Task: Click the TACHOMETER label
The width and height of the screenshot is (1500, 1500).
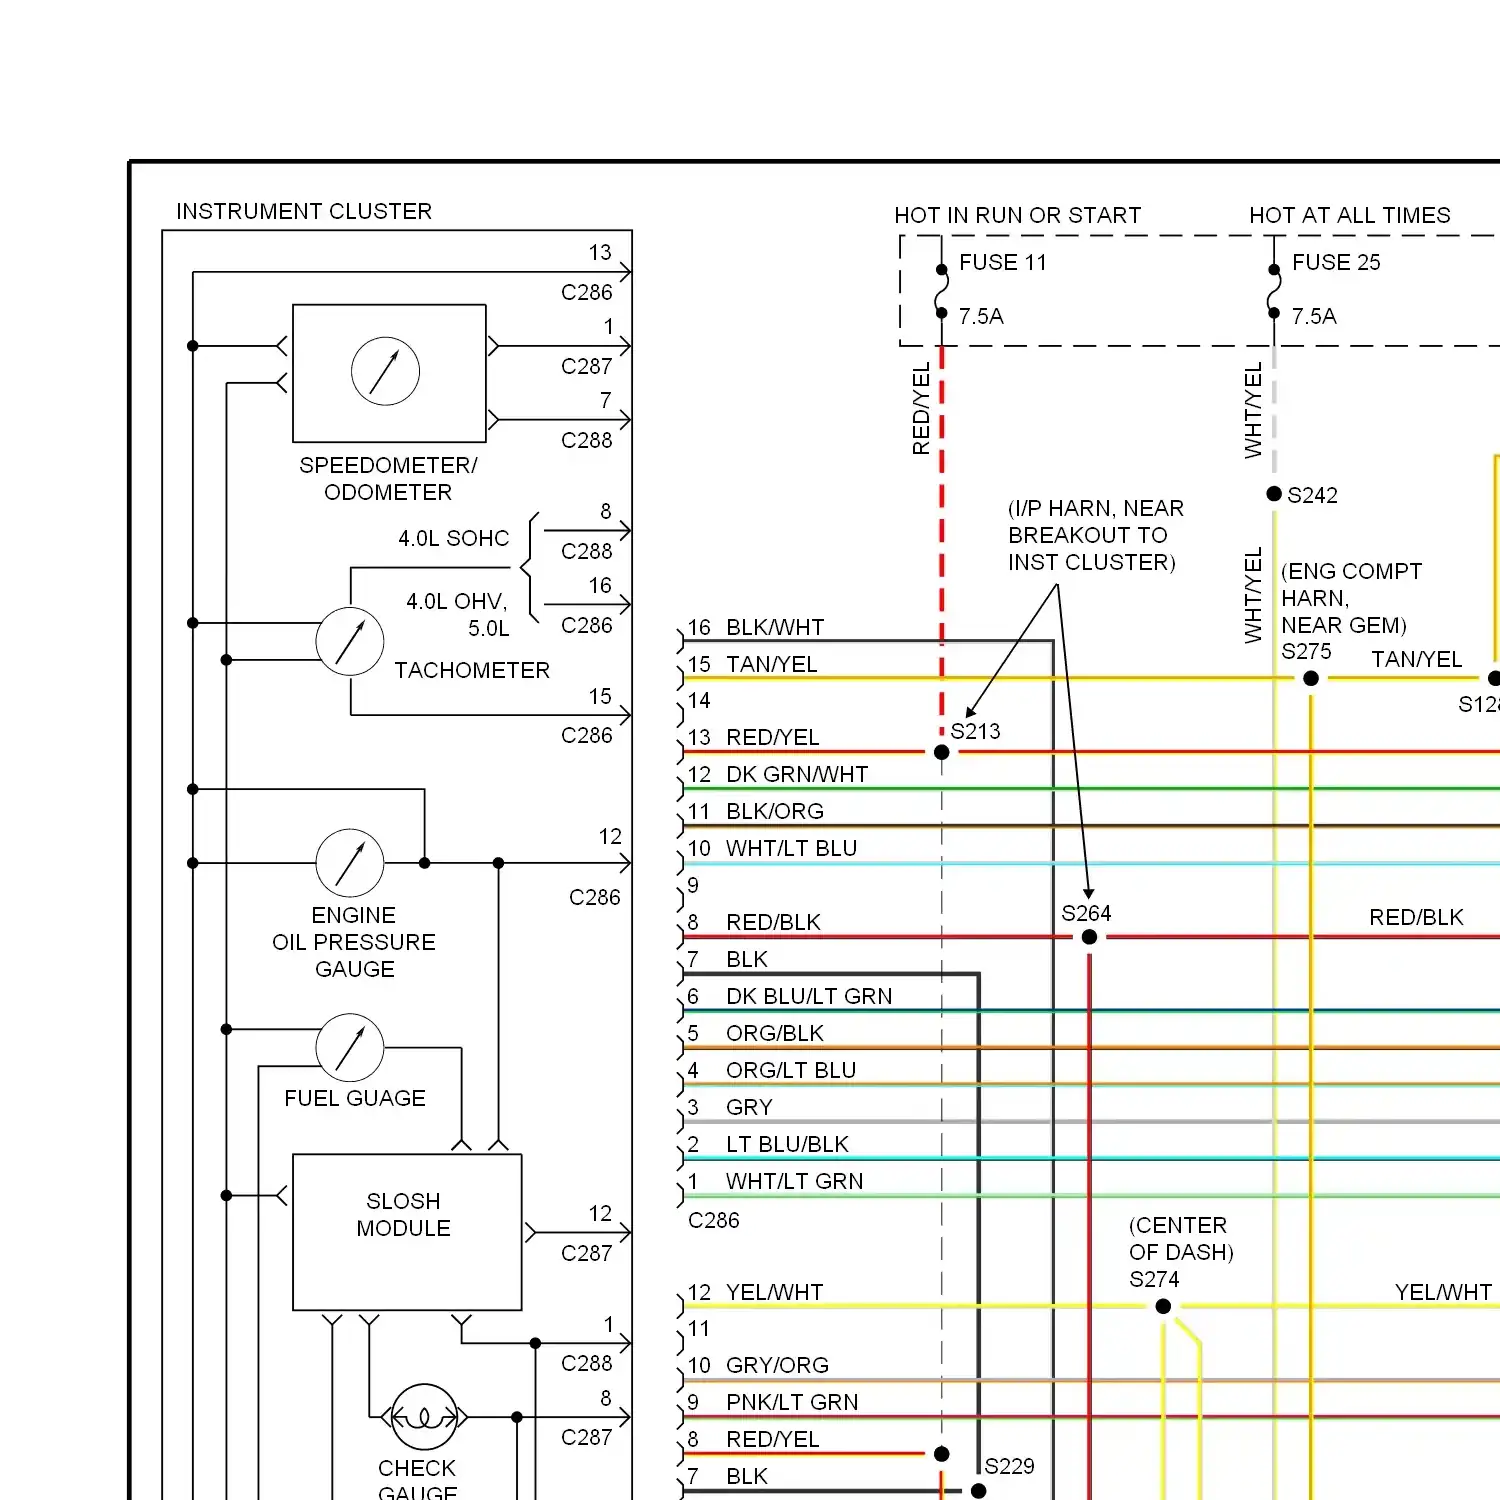Action: tap(472, 670)
